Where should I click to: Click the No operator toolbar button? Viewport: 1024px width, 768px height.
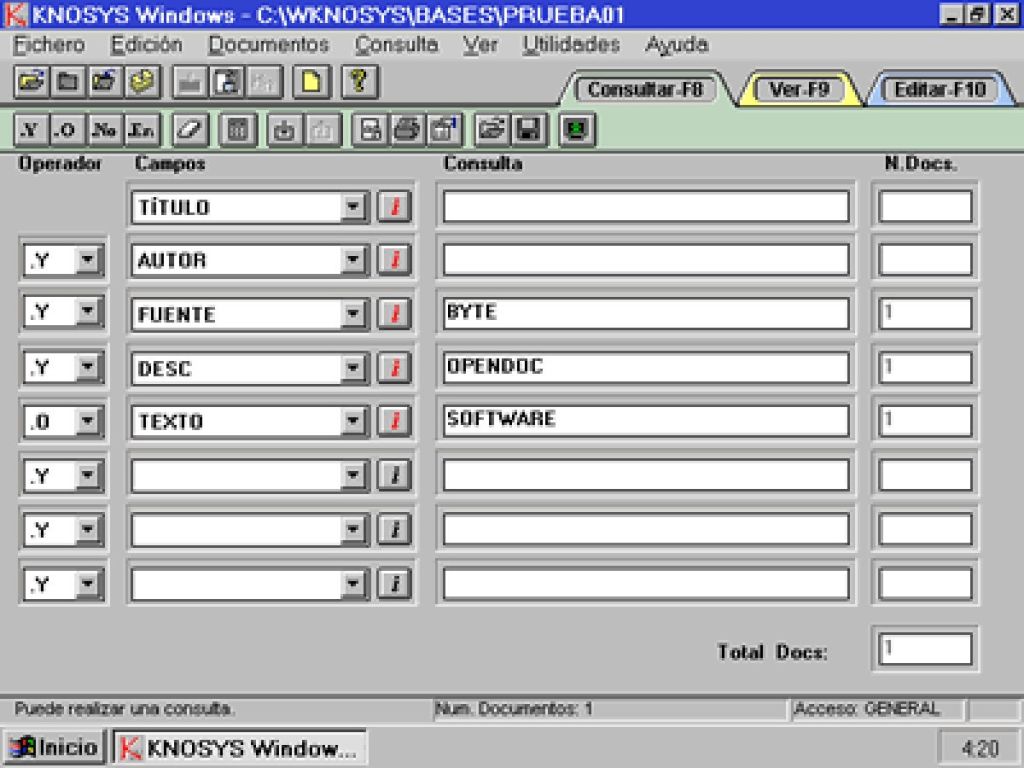point(103,130)
